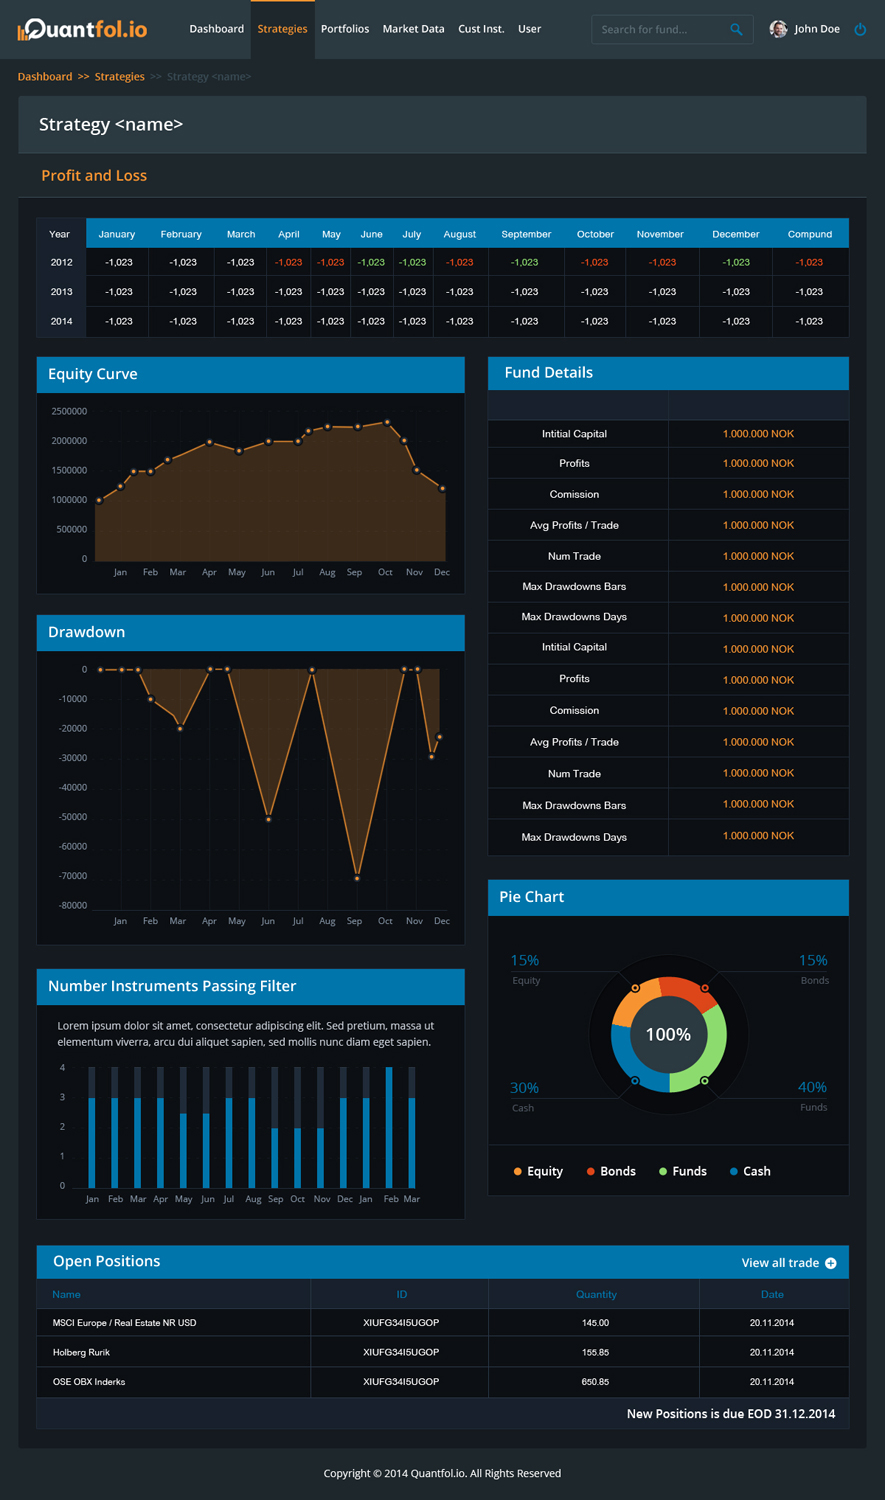Go to Market Data in navbar
Viewport: 885px width, 1500px height.
click(413, 29)
